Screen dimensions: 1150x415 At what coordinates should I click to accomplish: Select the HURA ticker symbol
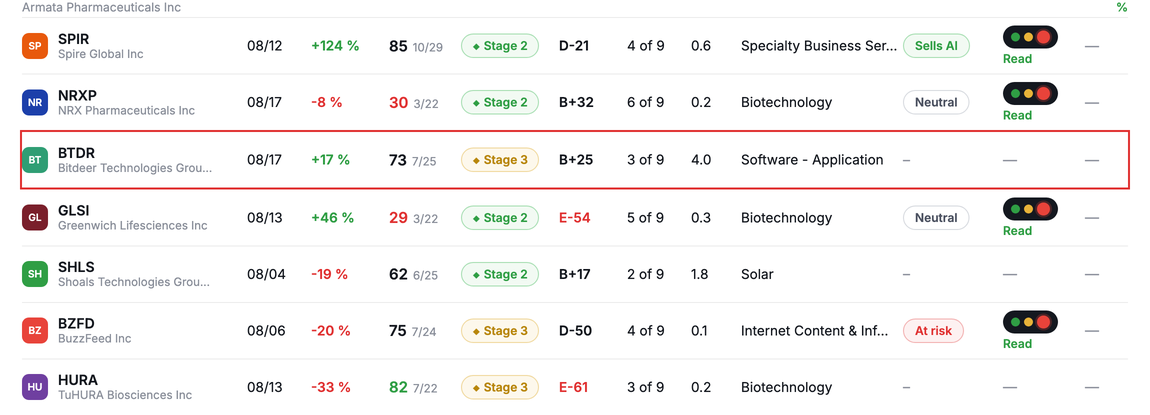click(x=78, y=380)
